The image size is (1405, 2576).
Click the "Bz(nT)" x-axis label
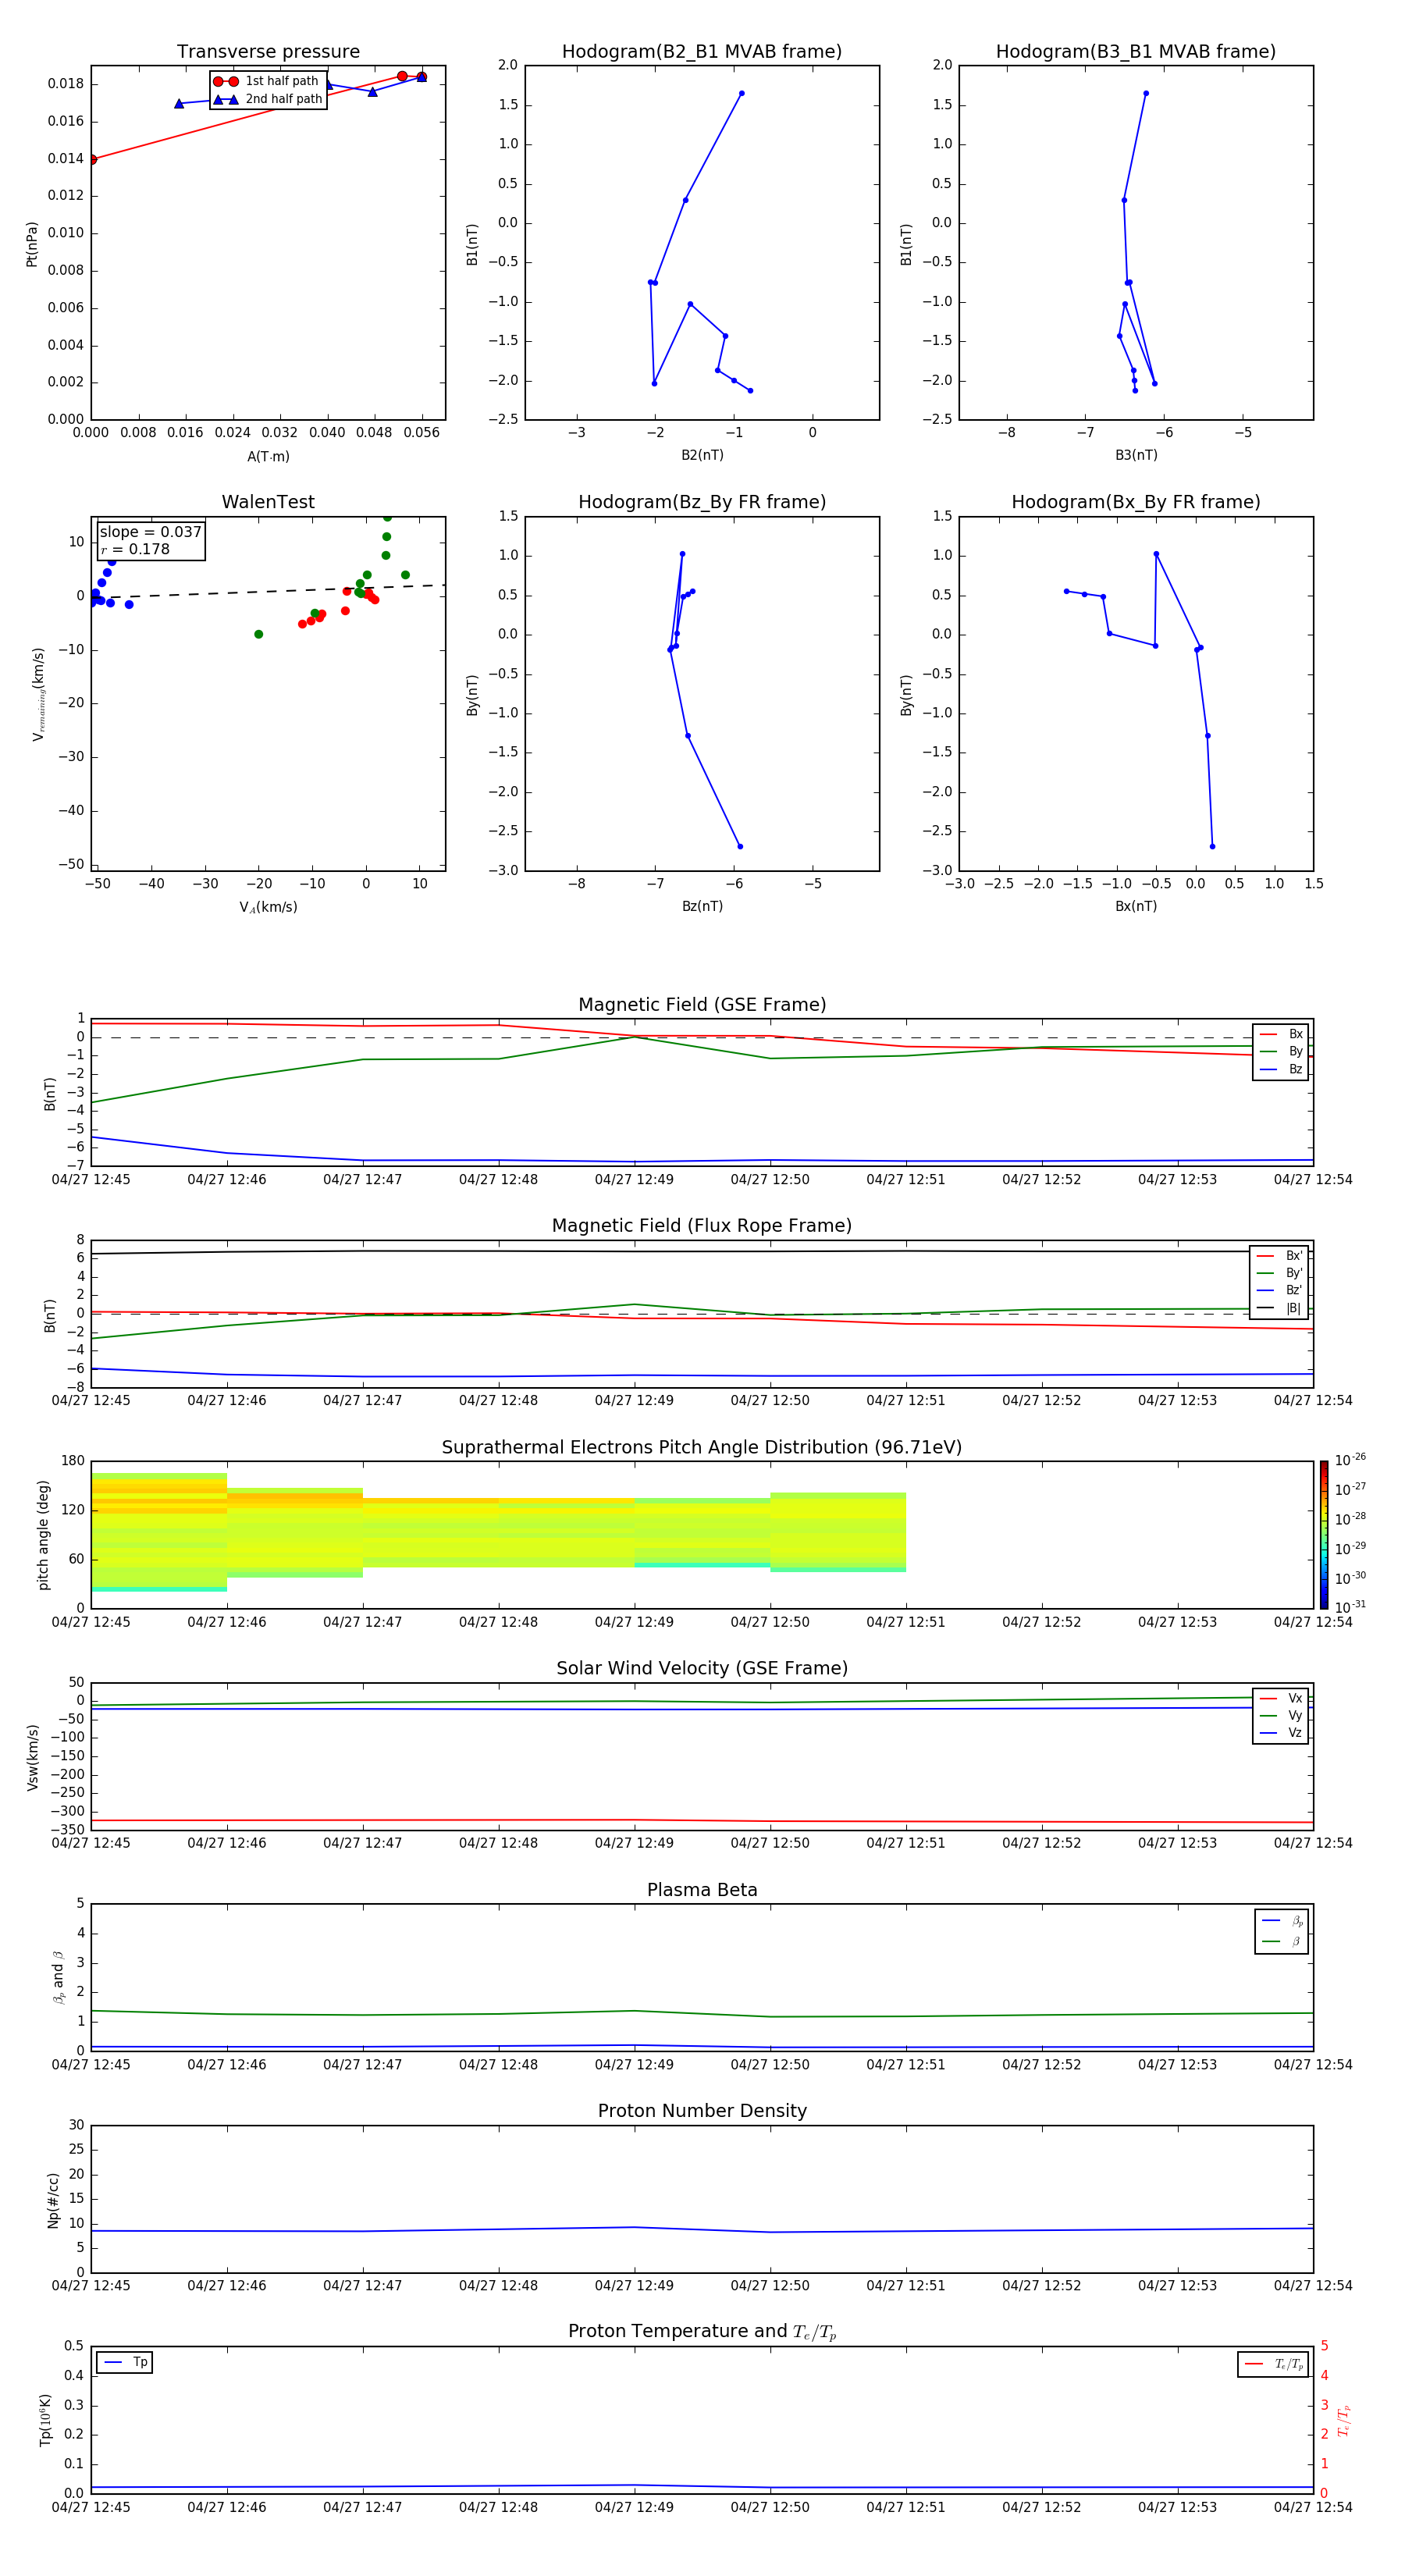pyautogui.click(x=702, y=906)
